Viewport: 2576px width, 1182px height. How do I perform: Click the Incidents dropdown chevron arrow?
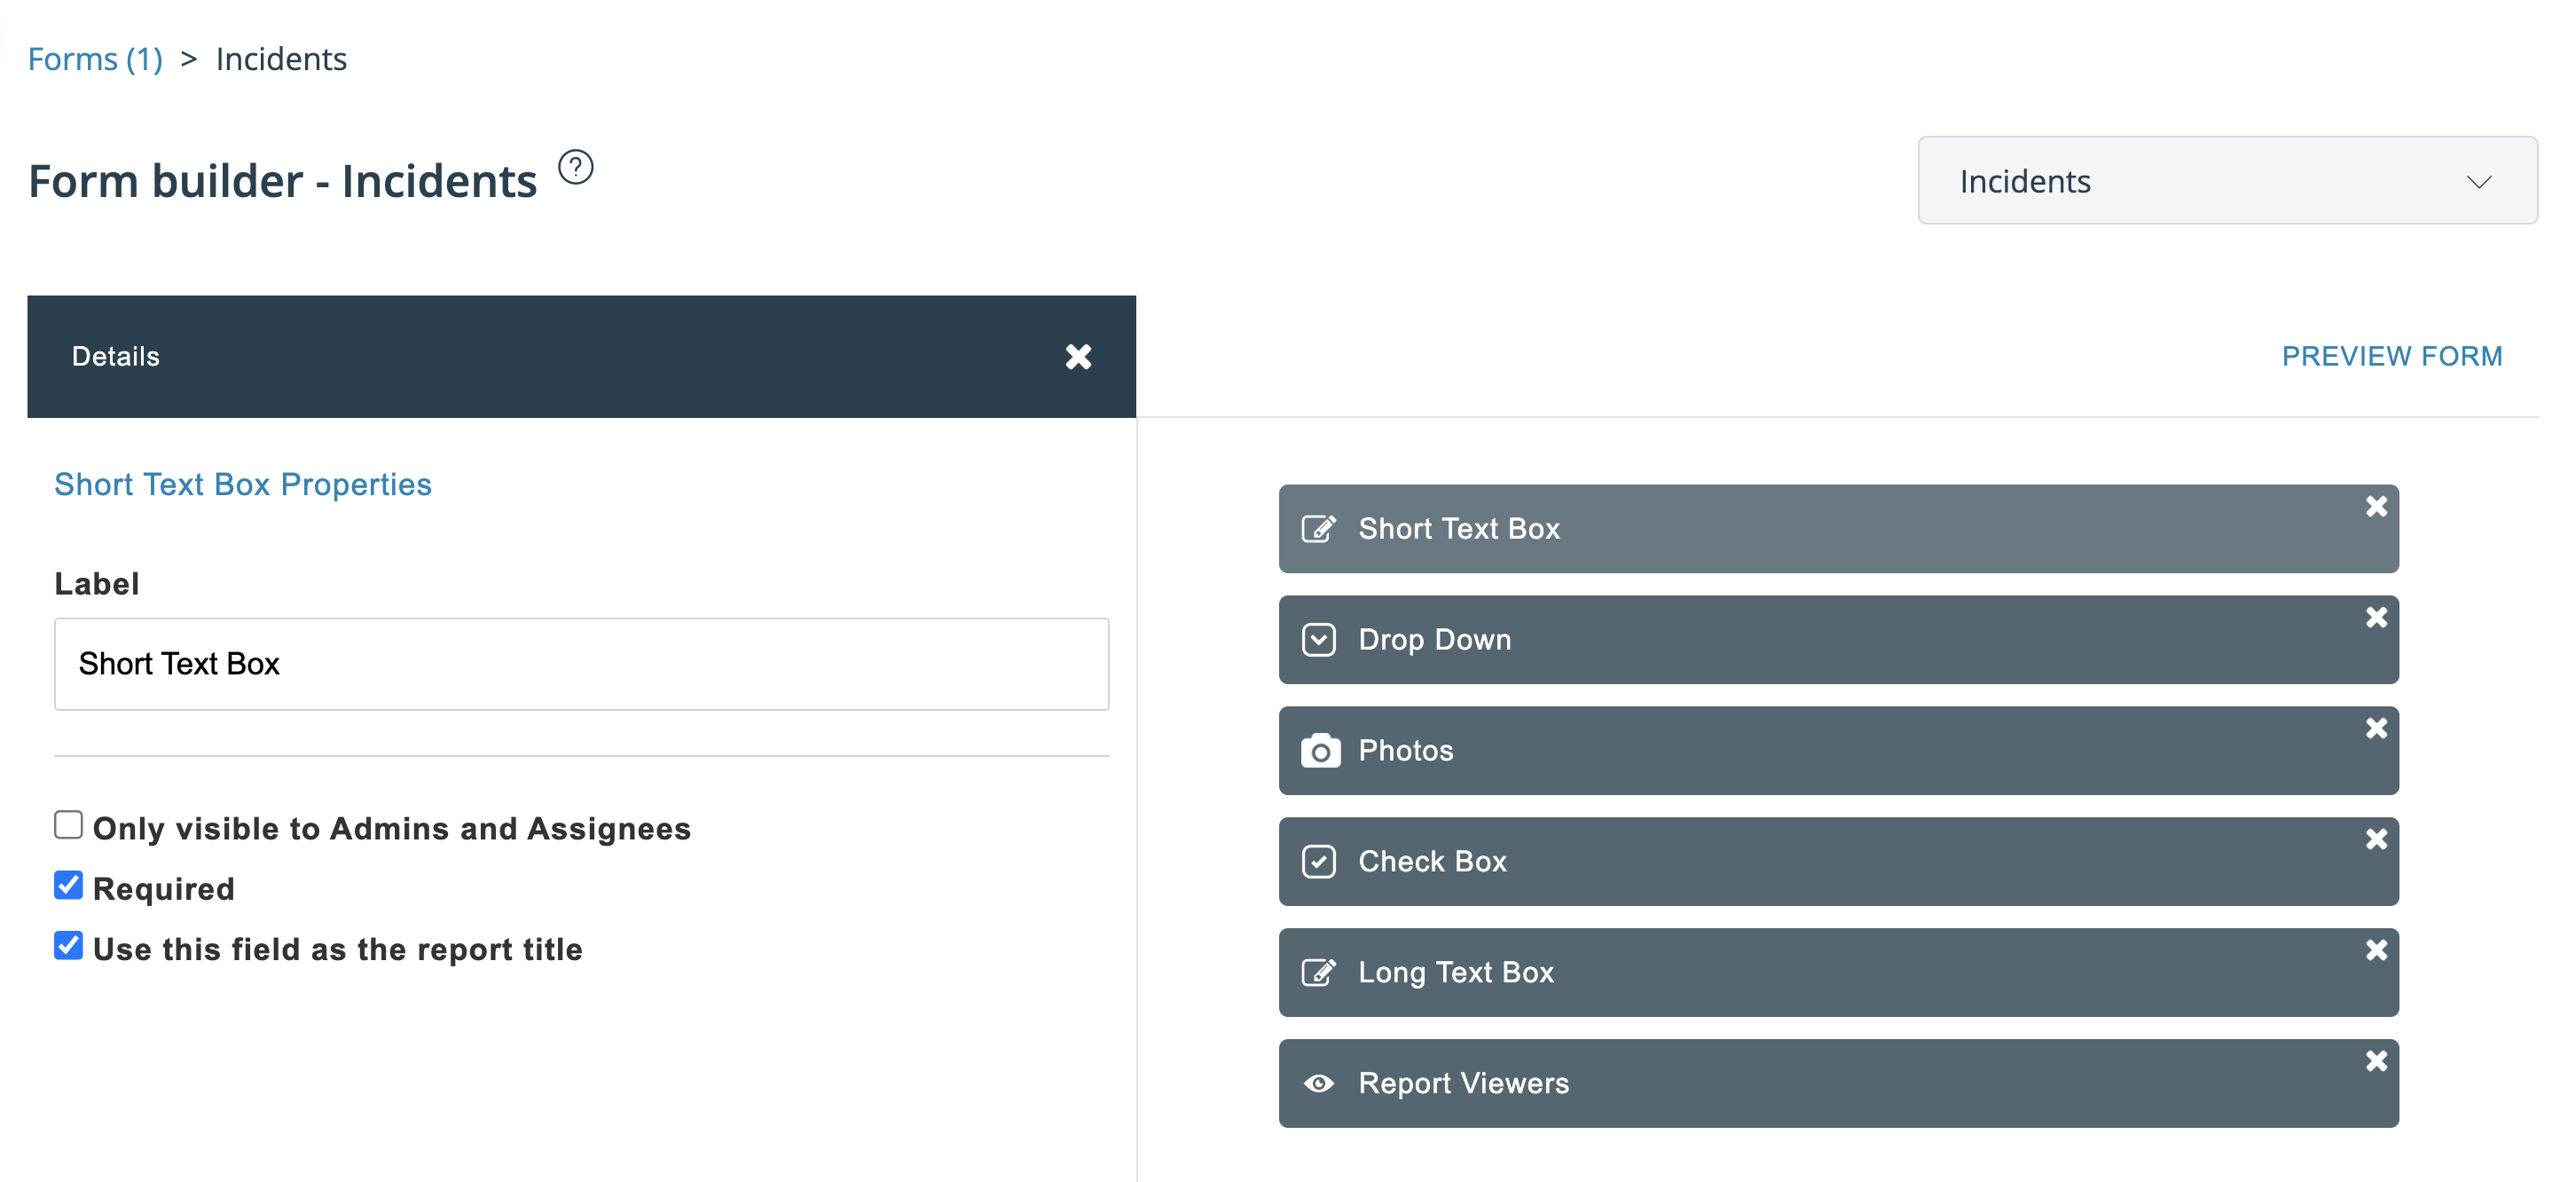[x=2478, y=182]
